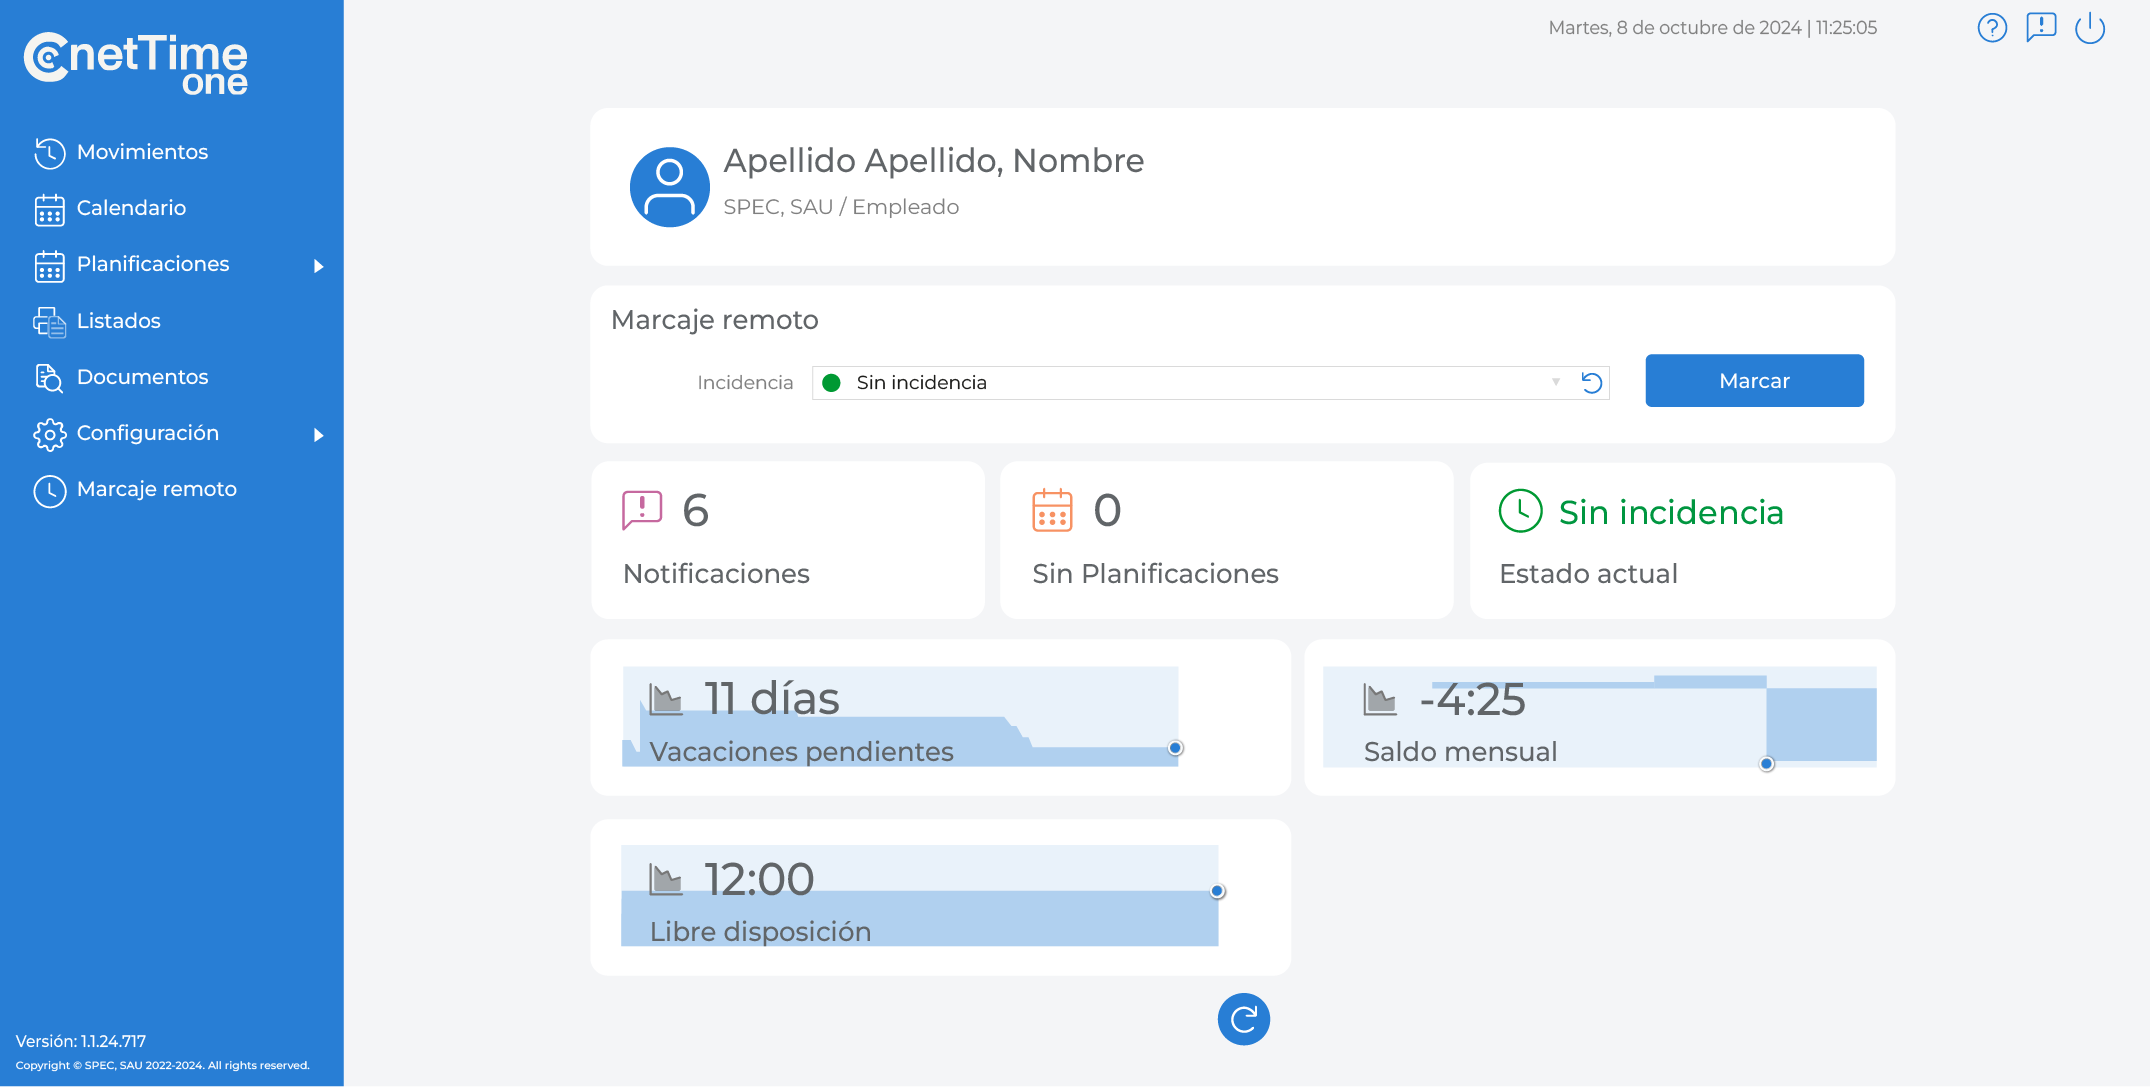
Task: Click the Estado actual label
Action: (x=1588, y=574)
